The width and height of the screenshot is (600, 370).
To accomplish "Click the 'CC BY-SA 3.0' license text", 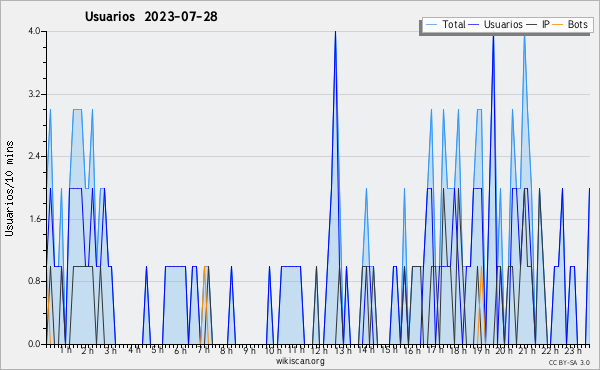I will point(569,362).
